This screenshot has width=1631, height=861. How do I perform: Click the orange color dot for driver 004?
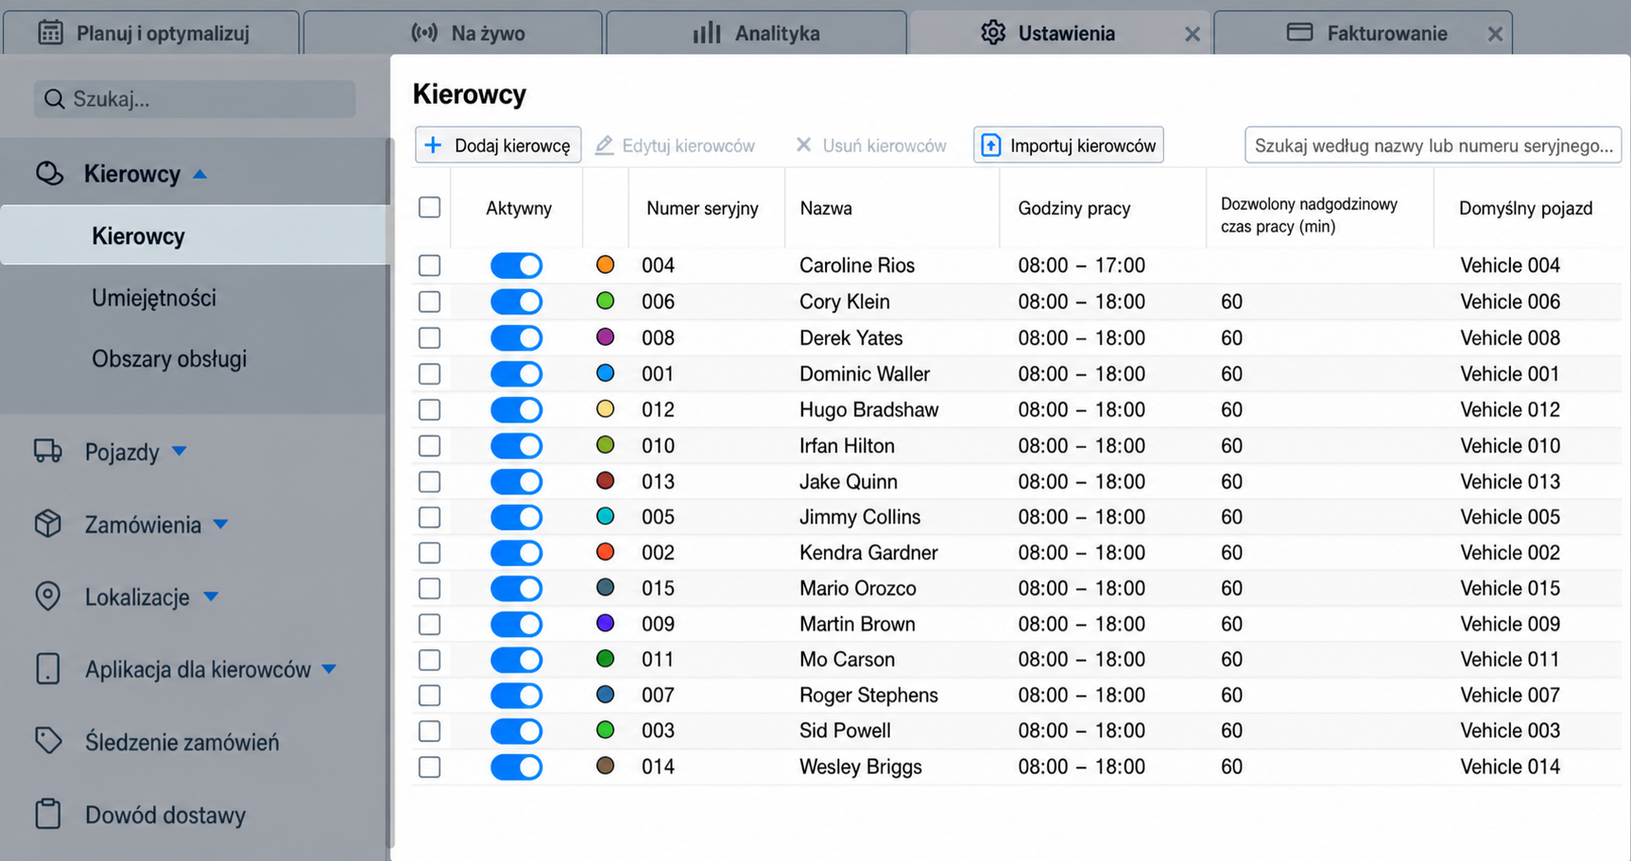605,265
